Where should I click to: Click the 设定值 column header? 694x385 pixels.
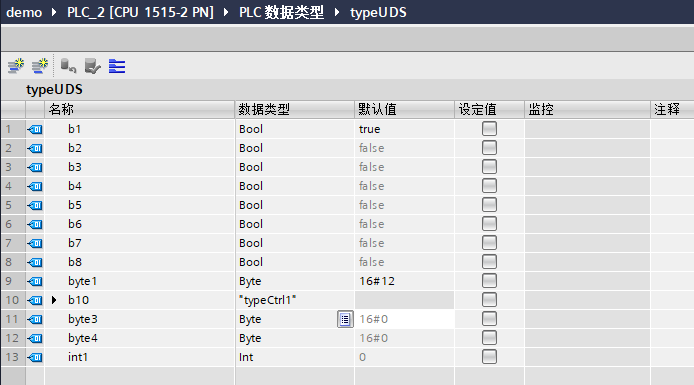tap(490, 109)
